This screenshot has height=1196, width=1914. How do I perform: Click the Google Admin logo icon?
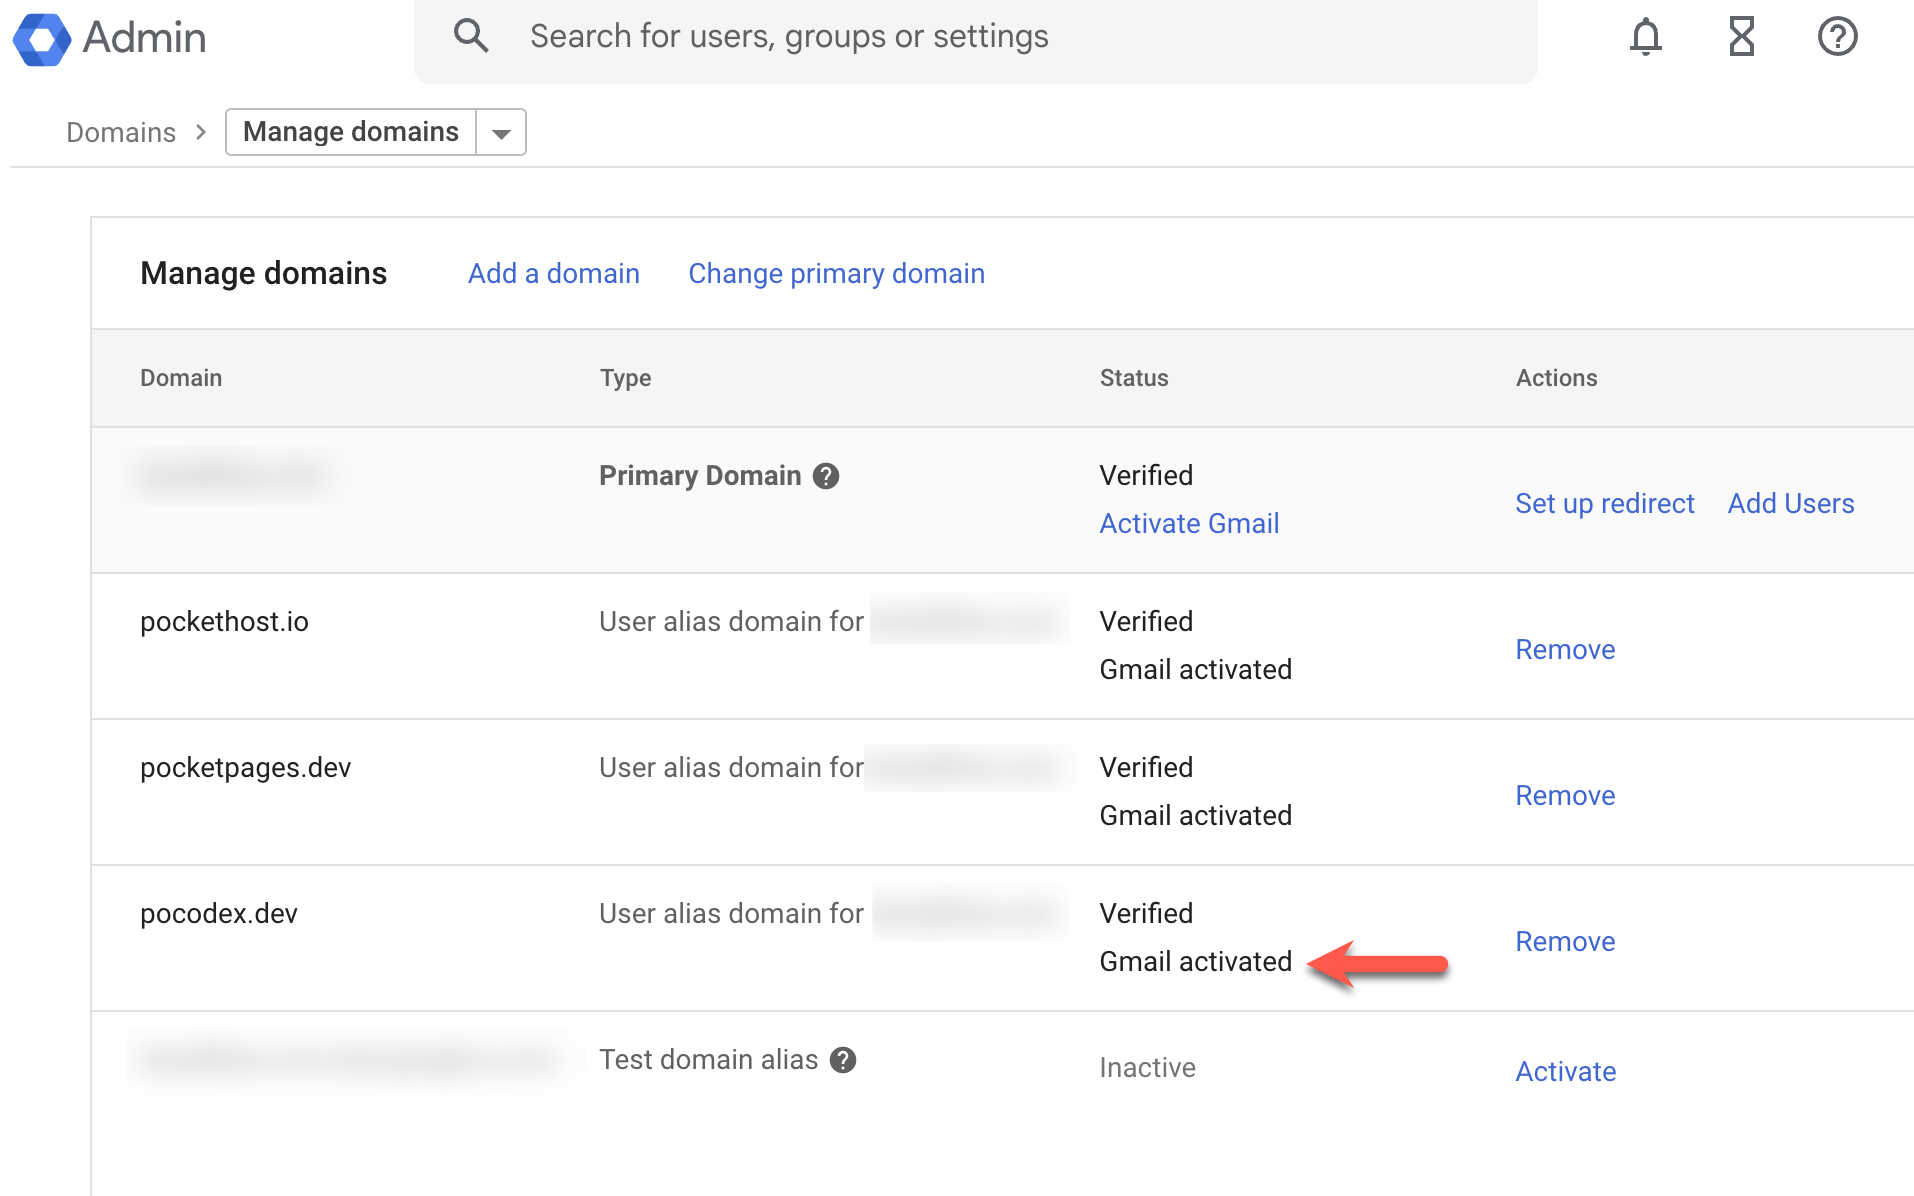(42, 39)
